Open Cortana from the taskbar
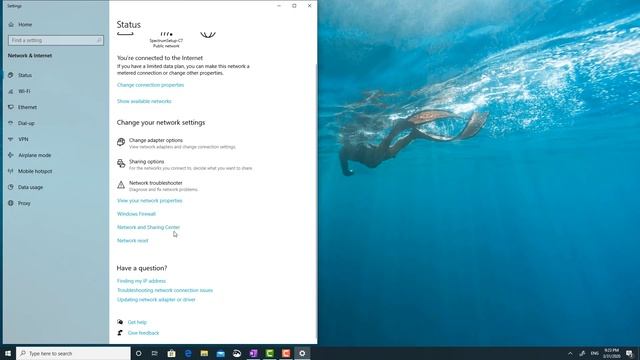Screen dimensions: 640x360 138,353
